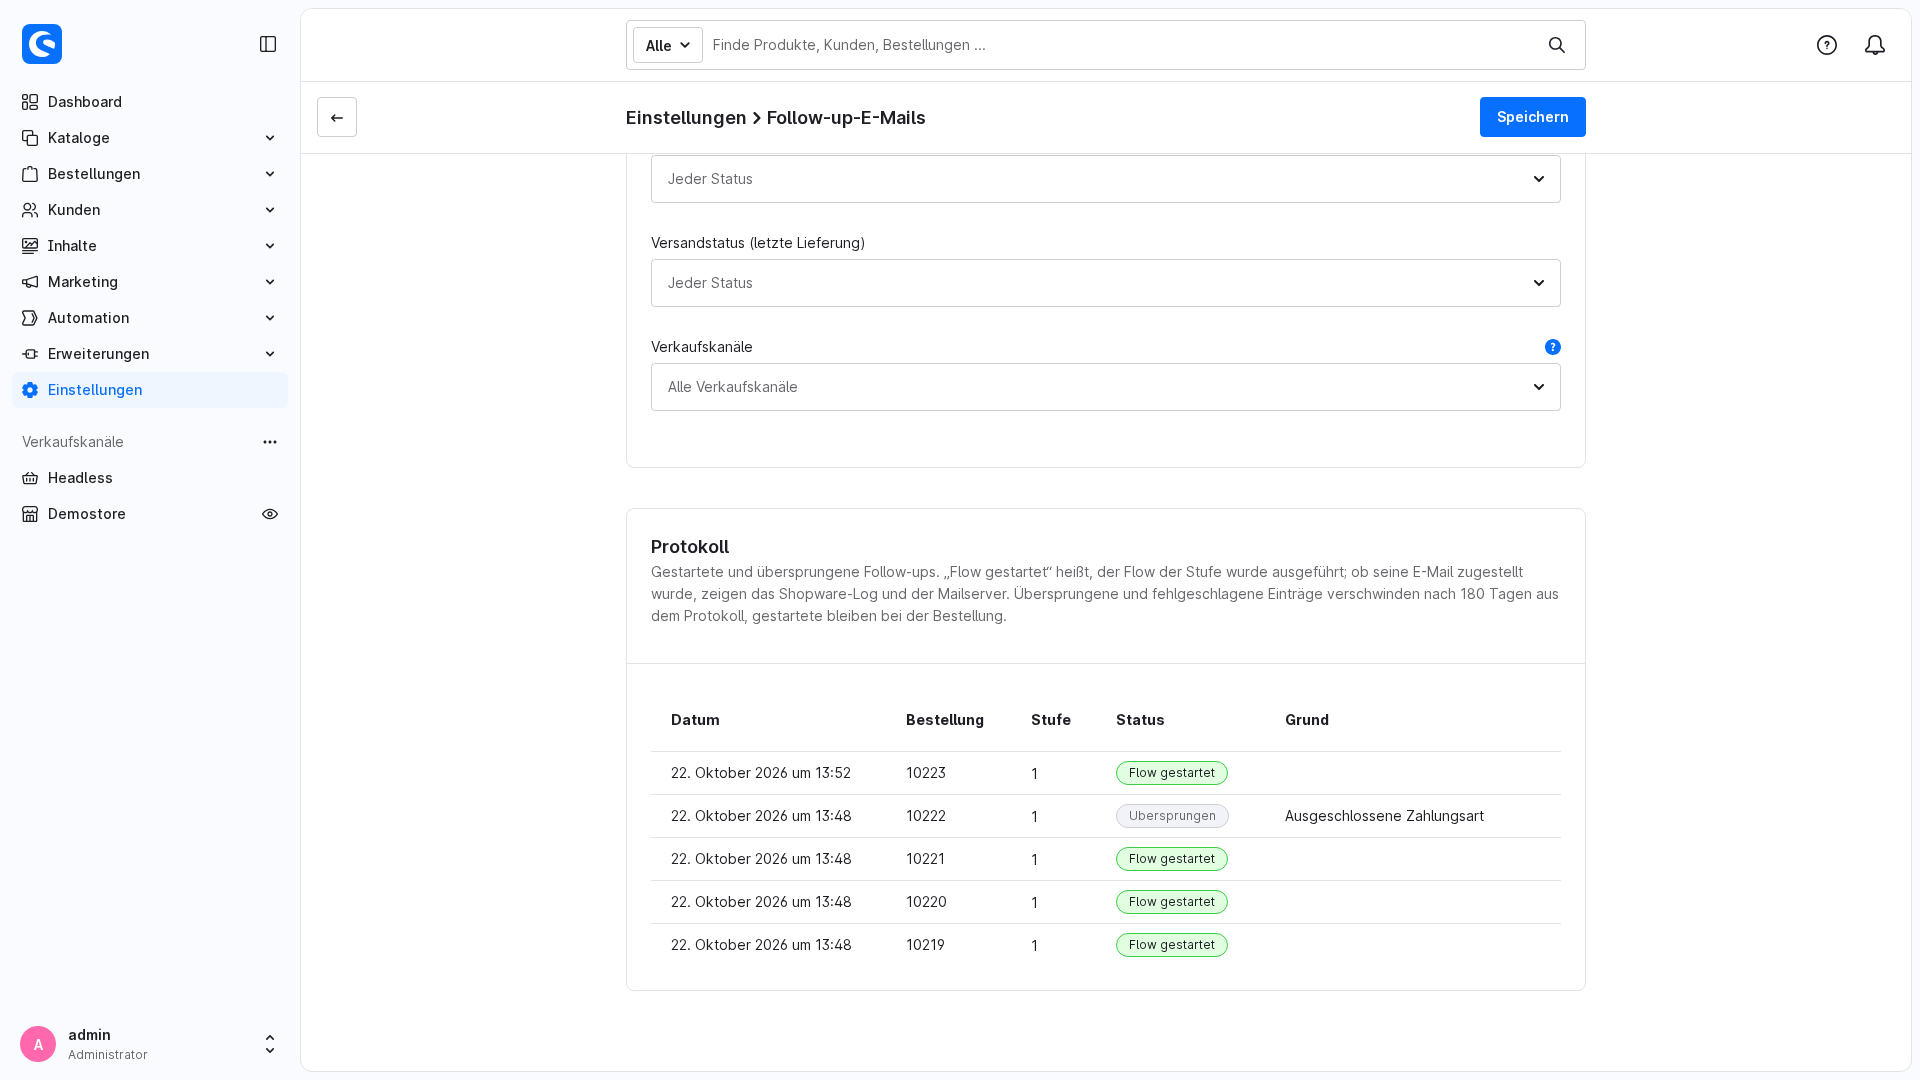The image size is (1920, 1080).
Task: Click the Headless basket icon
Action: (x=30, y=478)
